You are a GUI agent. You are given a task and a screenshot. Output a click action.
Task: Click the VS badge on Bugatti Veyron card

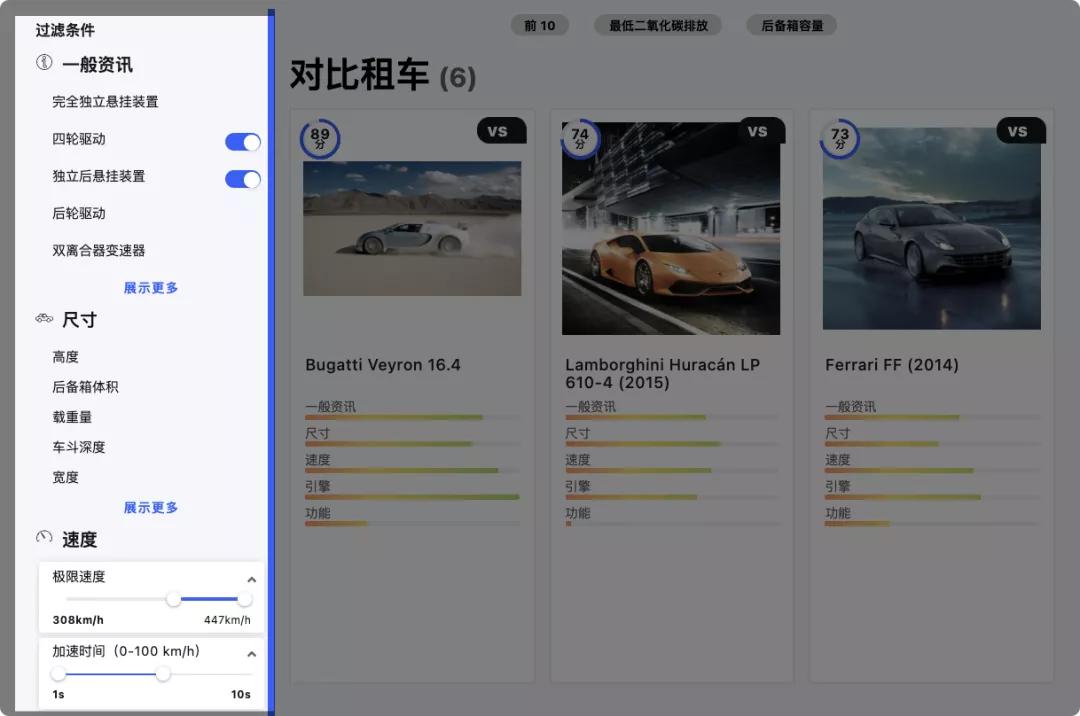coord(501,130)
